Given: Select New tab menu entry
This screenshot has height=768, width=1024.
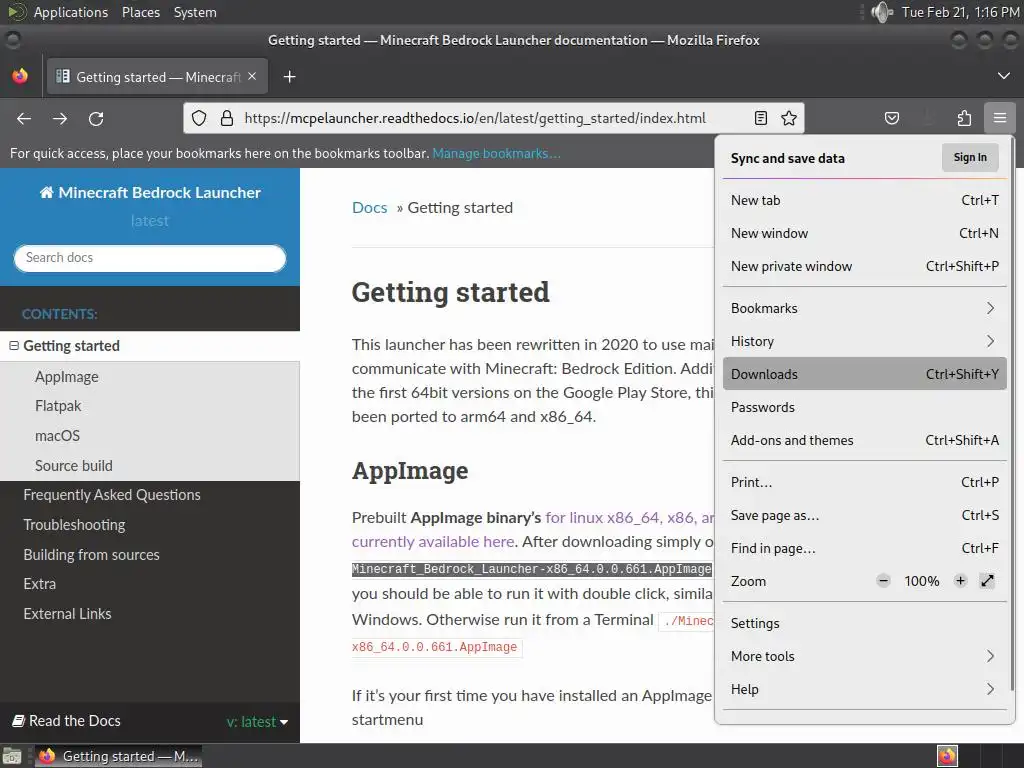Looking at the screenshot, I should click(x=865, y=200).
